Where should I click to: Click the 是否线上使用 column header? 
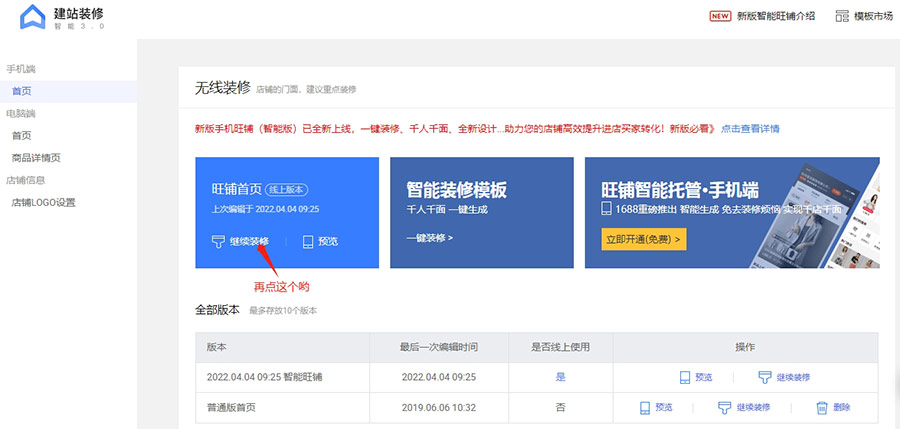[560, 347]
